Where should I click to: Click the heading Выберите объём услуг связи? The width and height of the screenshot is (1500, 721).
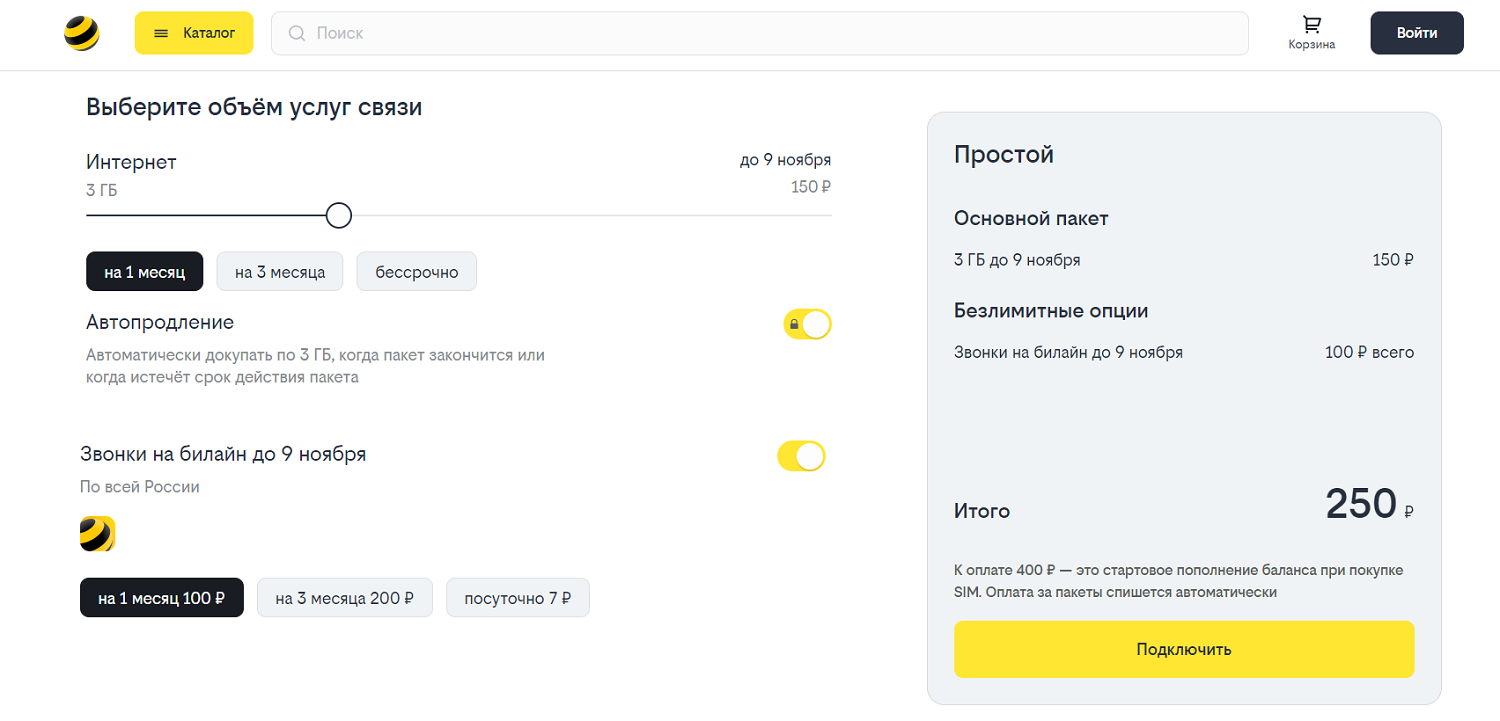[254, 107]
